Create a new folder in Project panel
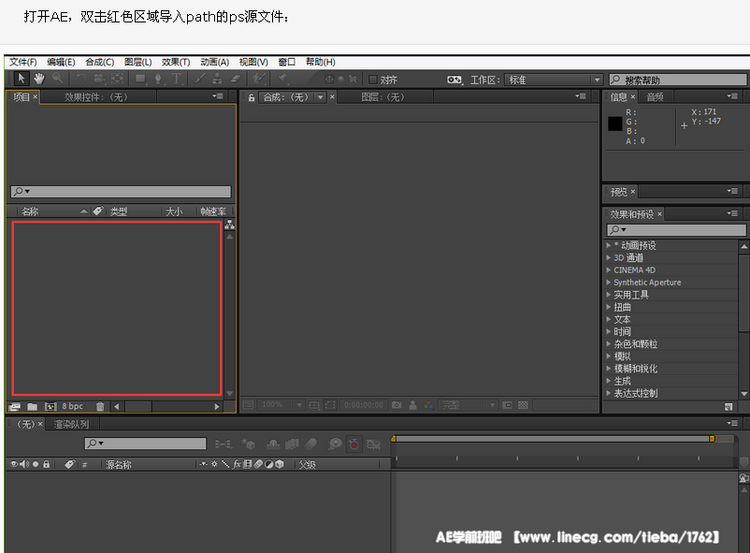The image size is (750, 553). [x=32, y=407]
